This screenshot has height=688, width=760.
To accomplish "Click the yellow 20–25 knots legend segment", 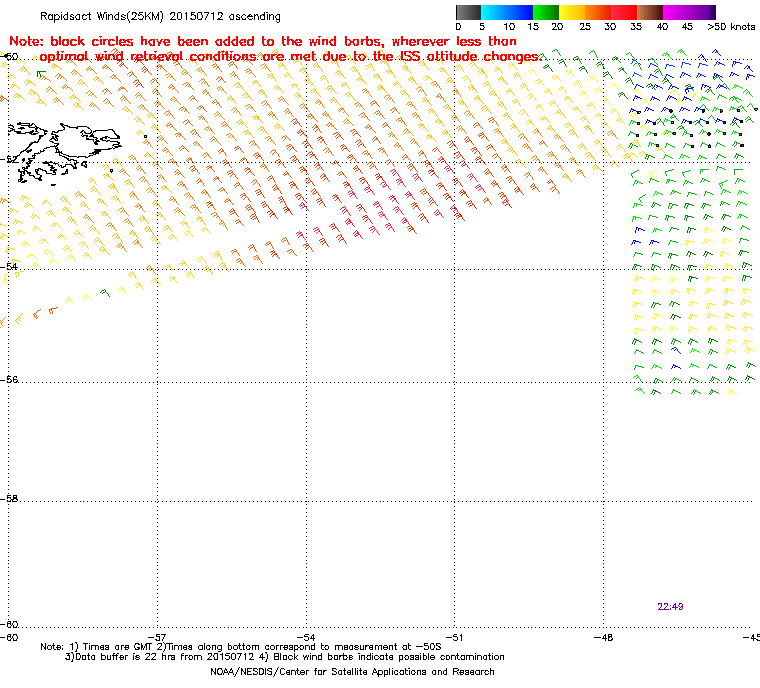I will pyautogui.click(x=572, y=12).
